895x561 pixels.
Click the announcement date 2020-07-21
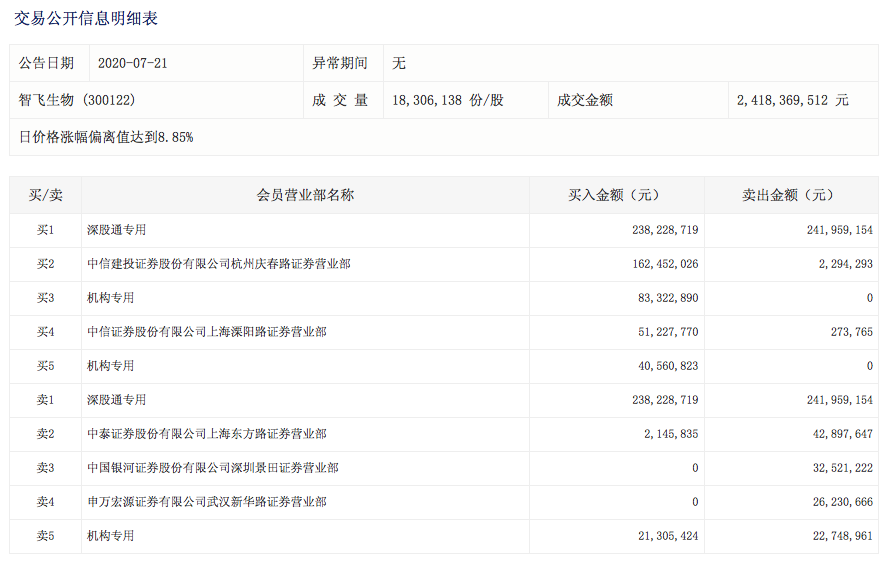click(132, 63)
